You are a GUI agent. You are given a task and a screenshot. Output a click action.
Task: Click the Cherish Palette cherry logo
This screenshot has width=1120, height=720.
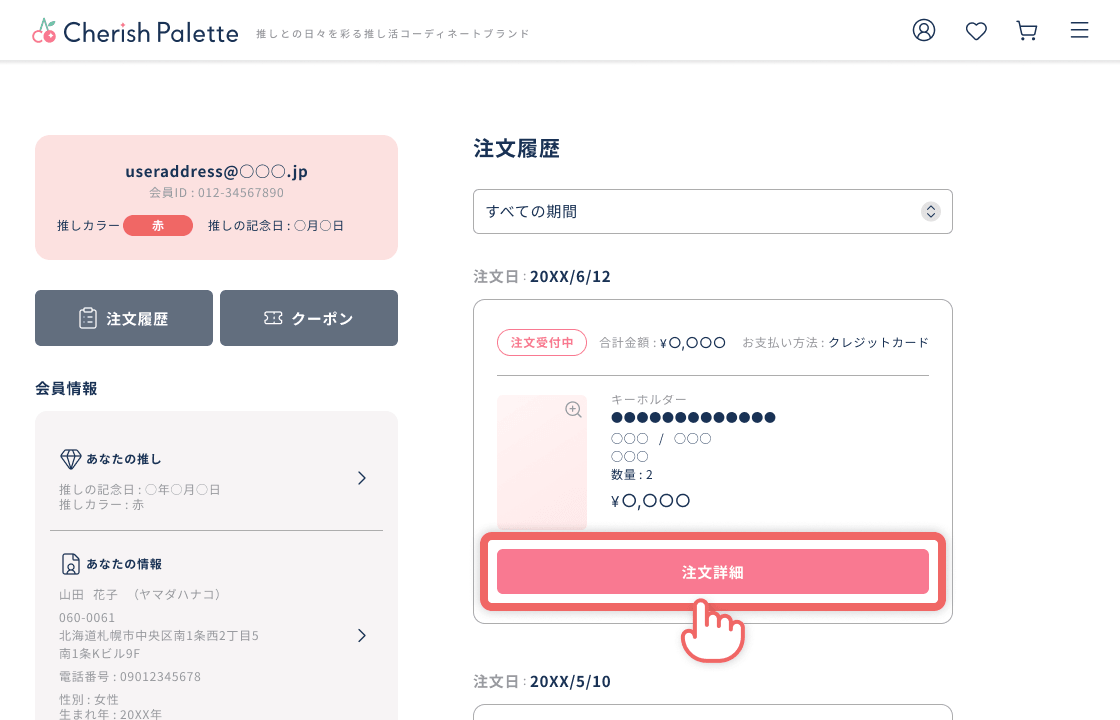(44, 31)
